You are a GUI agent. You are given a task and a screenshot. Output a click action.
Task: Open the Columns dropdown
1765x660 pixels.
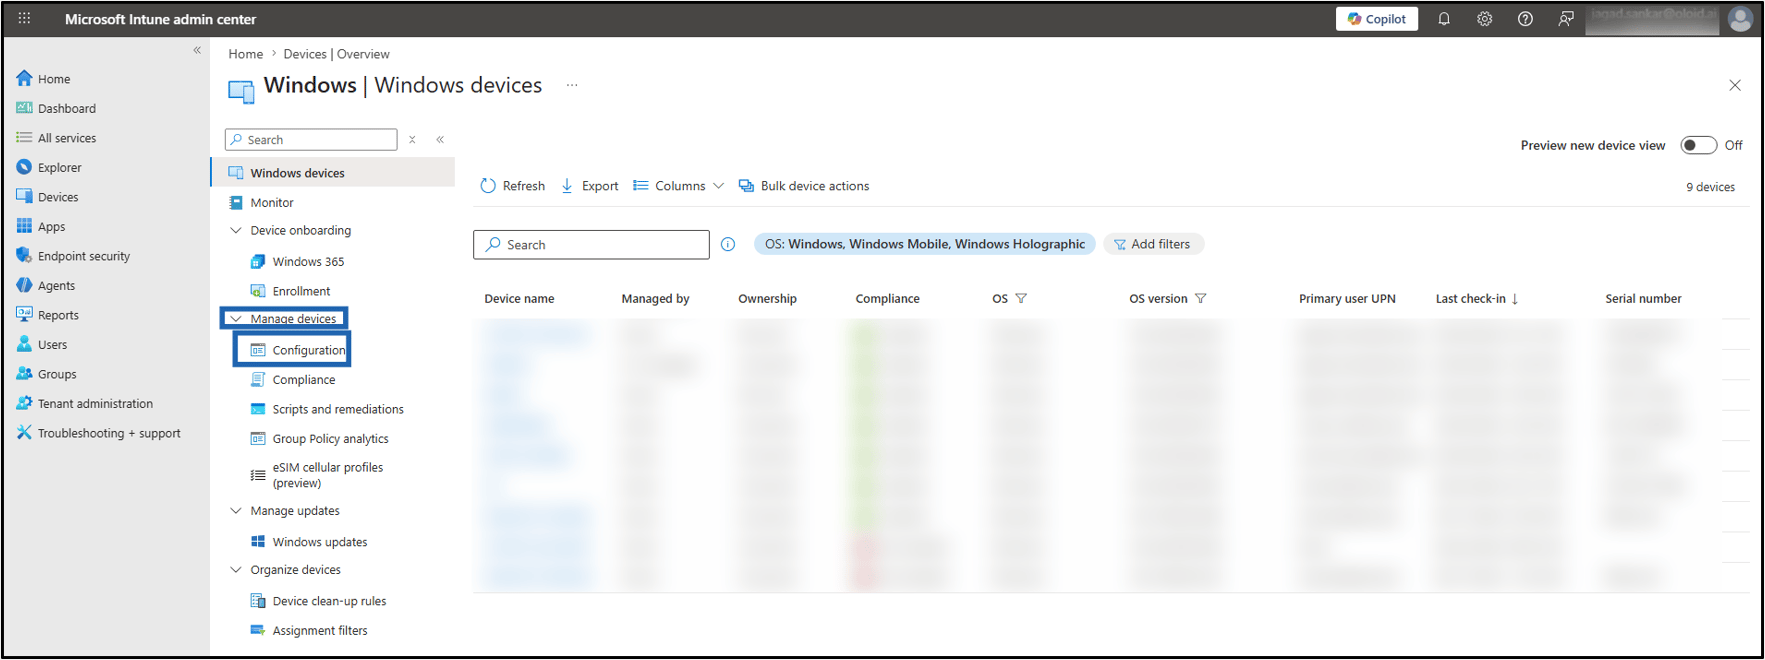(x=678, y=186)
